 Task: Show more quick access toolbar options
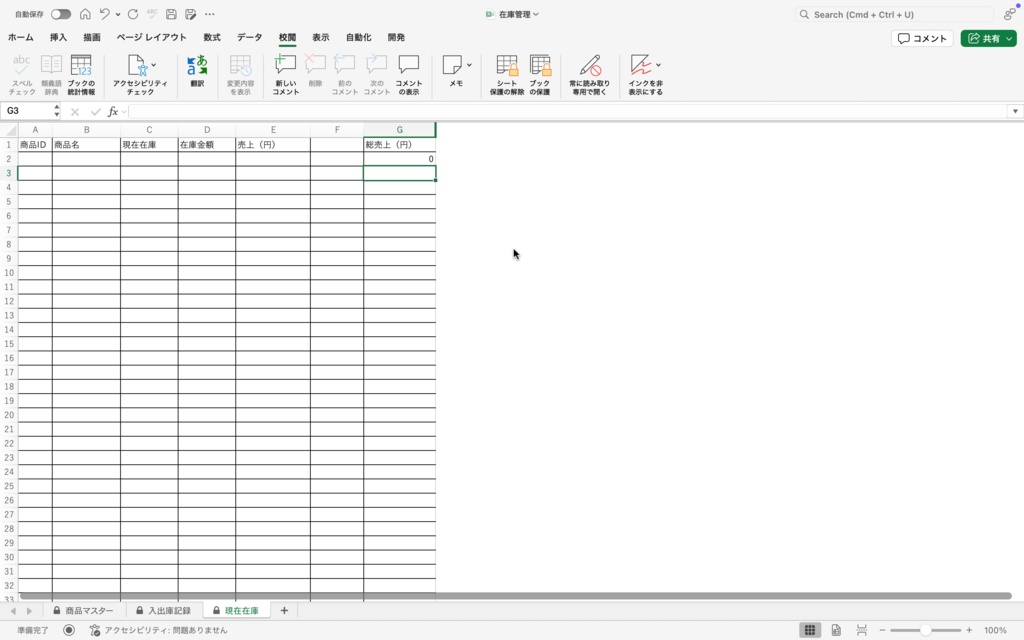pos(210,14)
